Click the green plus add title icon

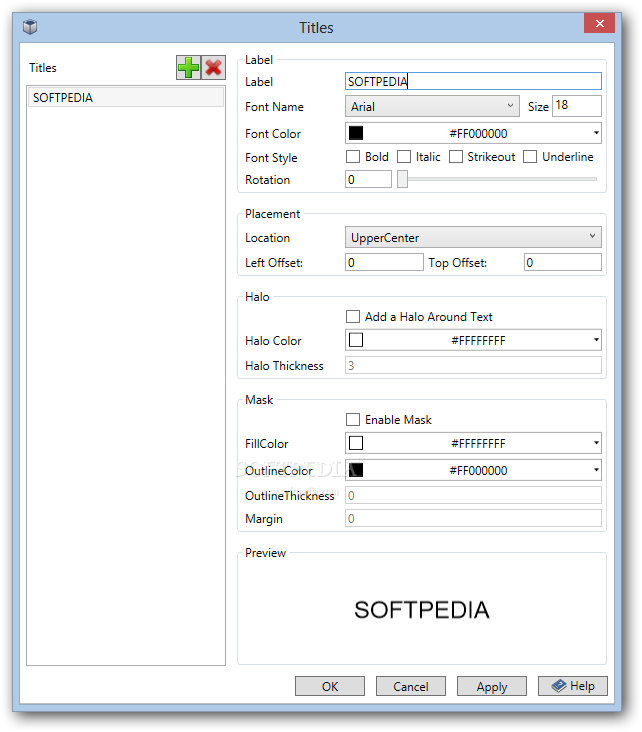click(x=189, y=68)
